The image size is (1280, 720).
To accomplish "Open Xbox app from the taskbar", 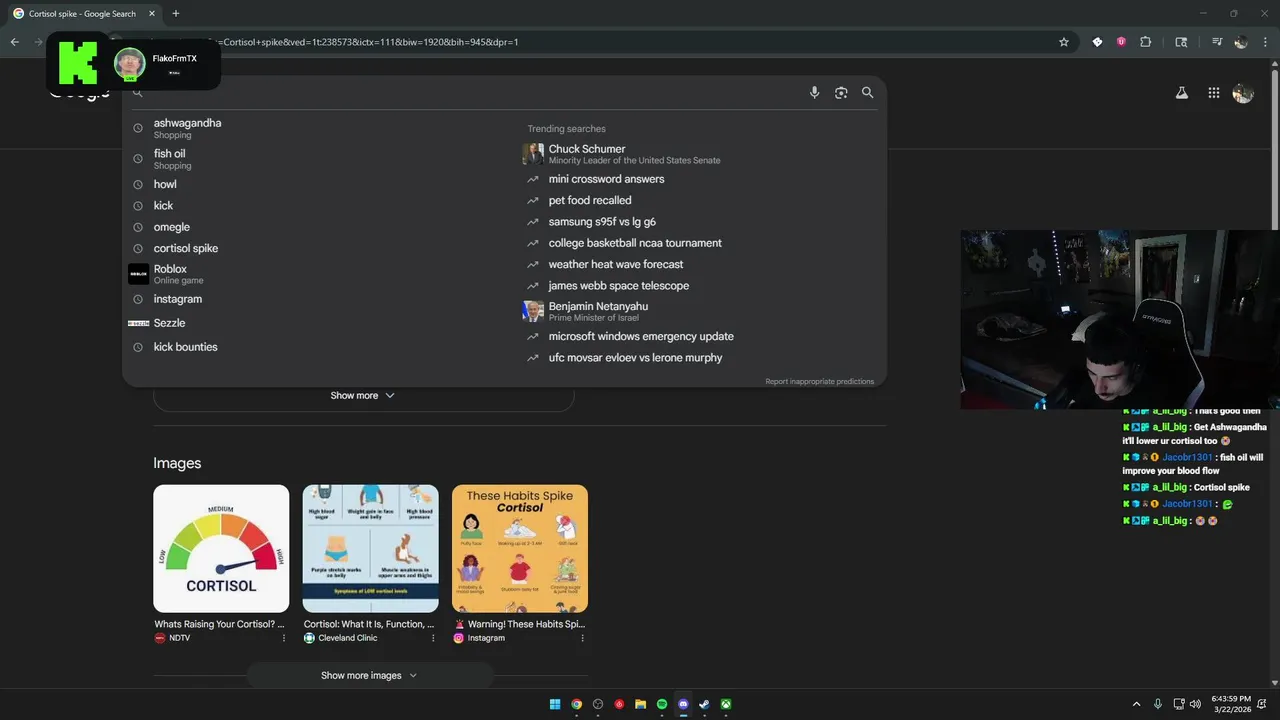I will [726, 704].
